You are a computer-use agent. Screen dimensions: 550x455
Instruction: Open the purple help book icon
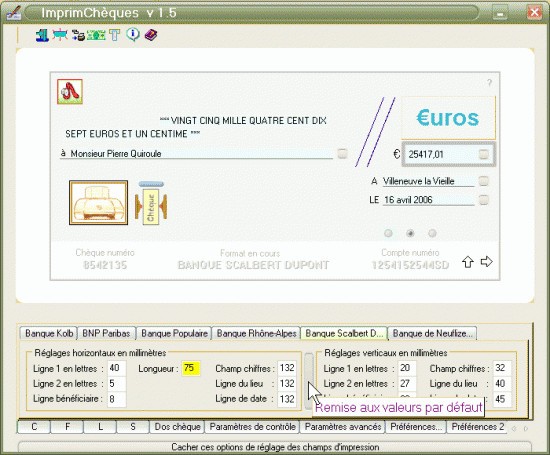point(151,35)
